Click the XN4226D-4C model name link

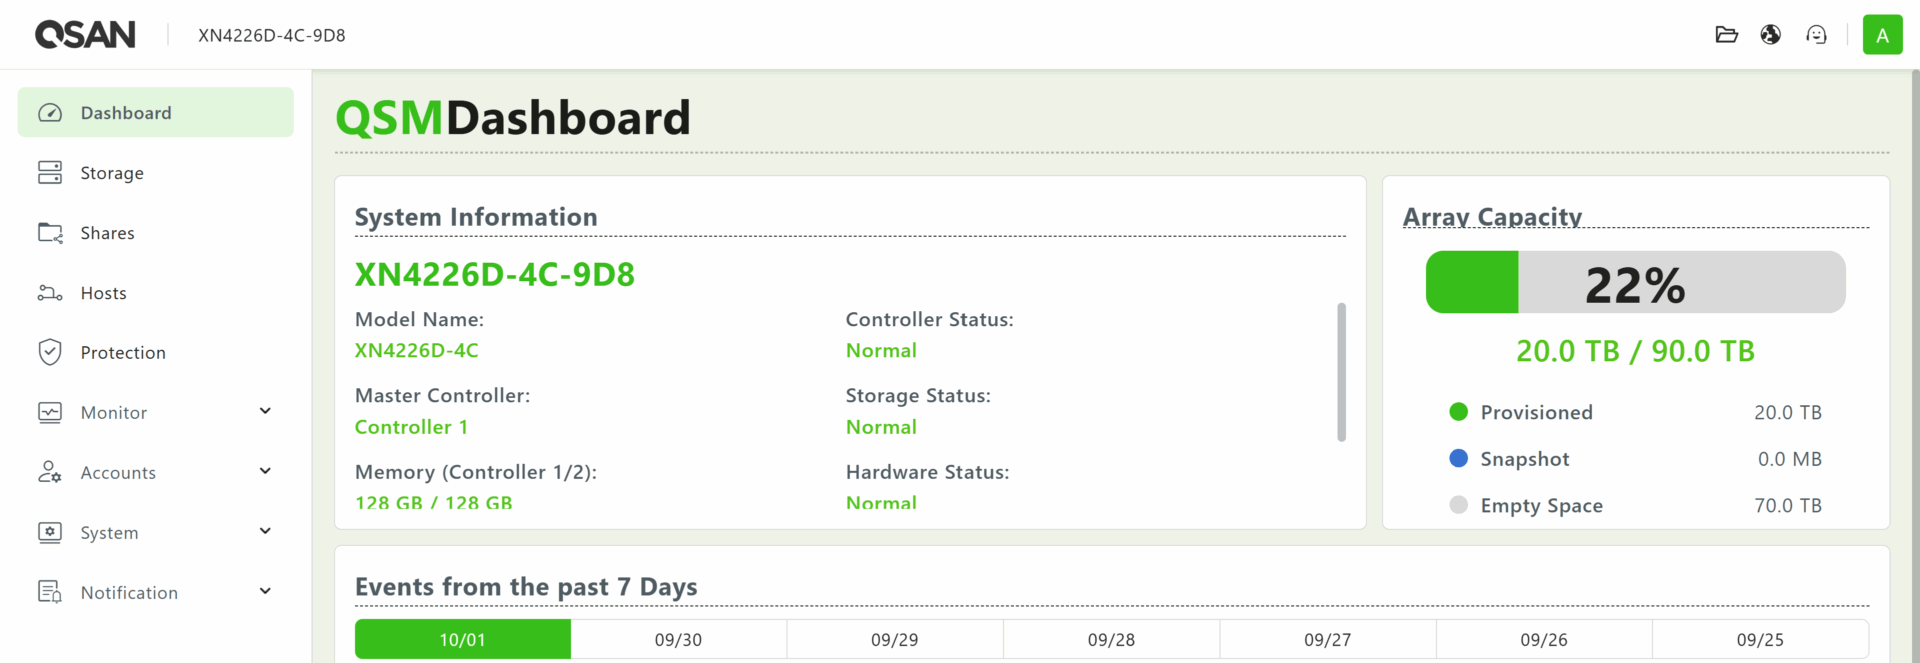416,351
